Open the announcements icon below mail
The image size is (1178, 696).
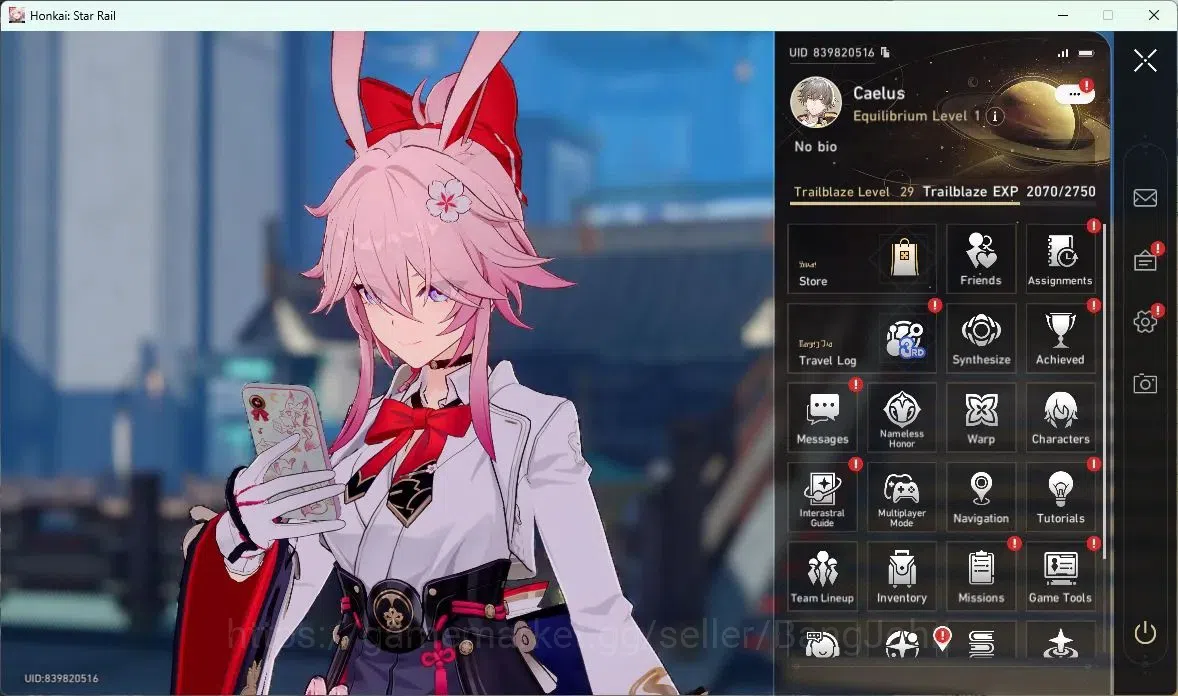[1145, 260]
